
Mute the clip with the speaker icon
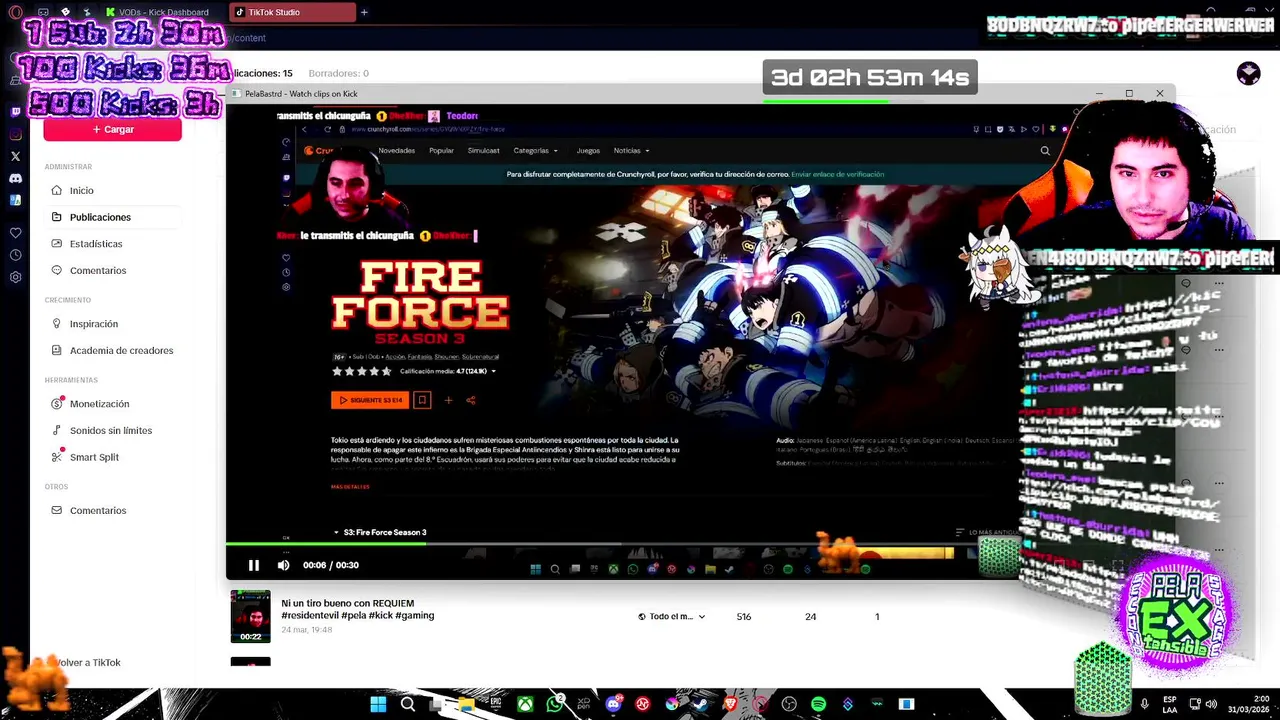(x=283, y=565)
